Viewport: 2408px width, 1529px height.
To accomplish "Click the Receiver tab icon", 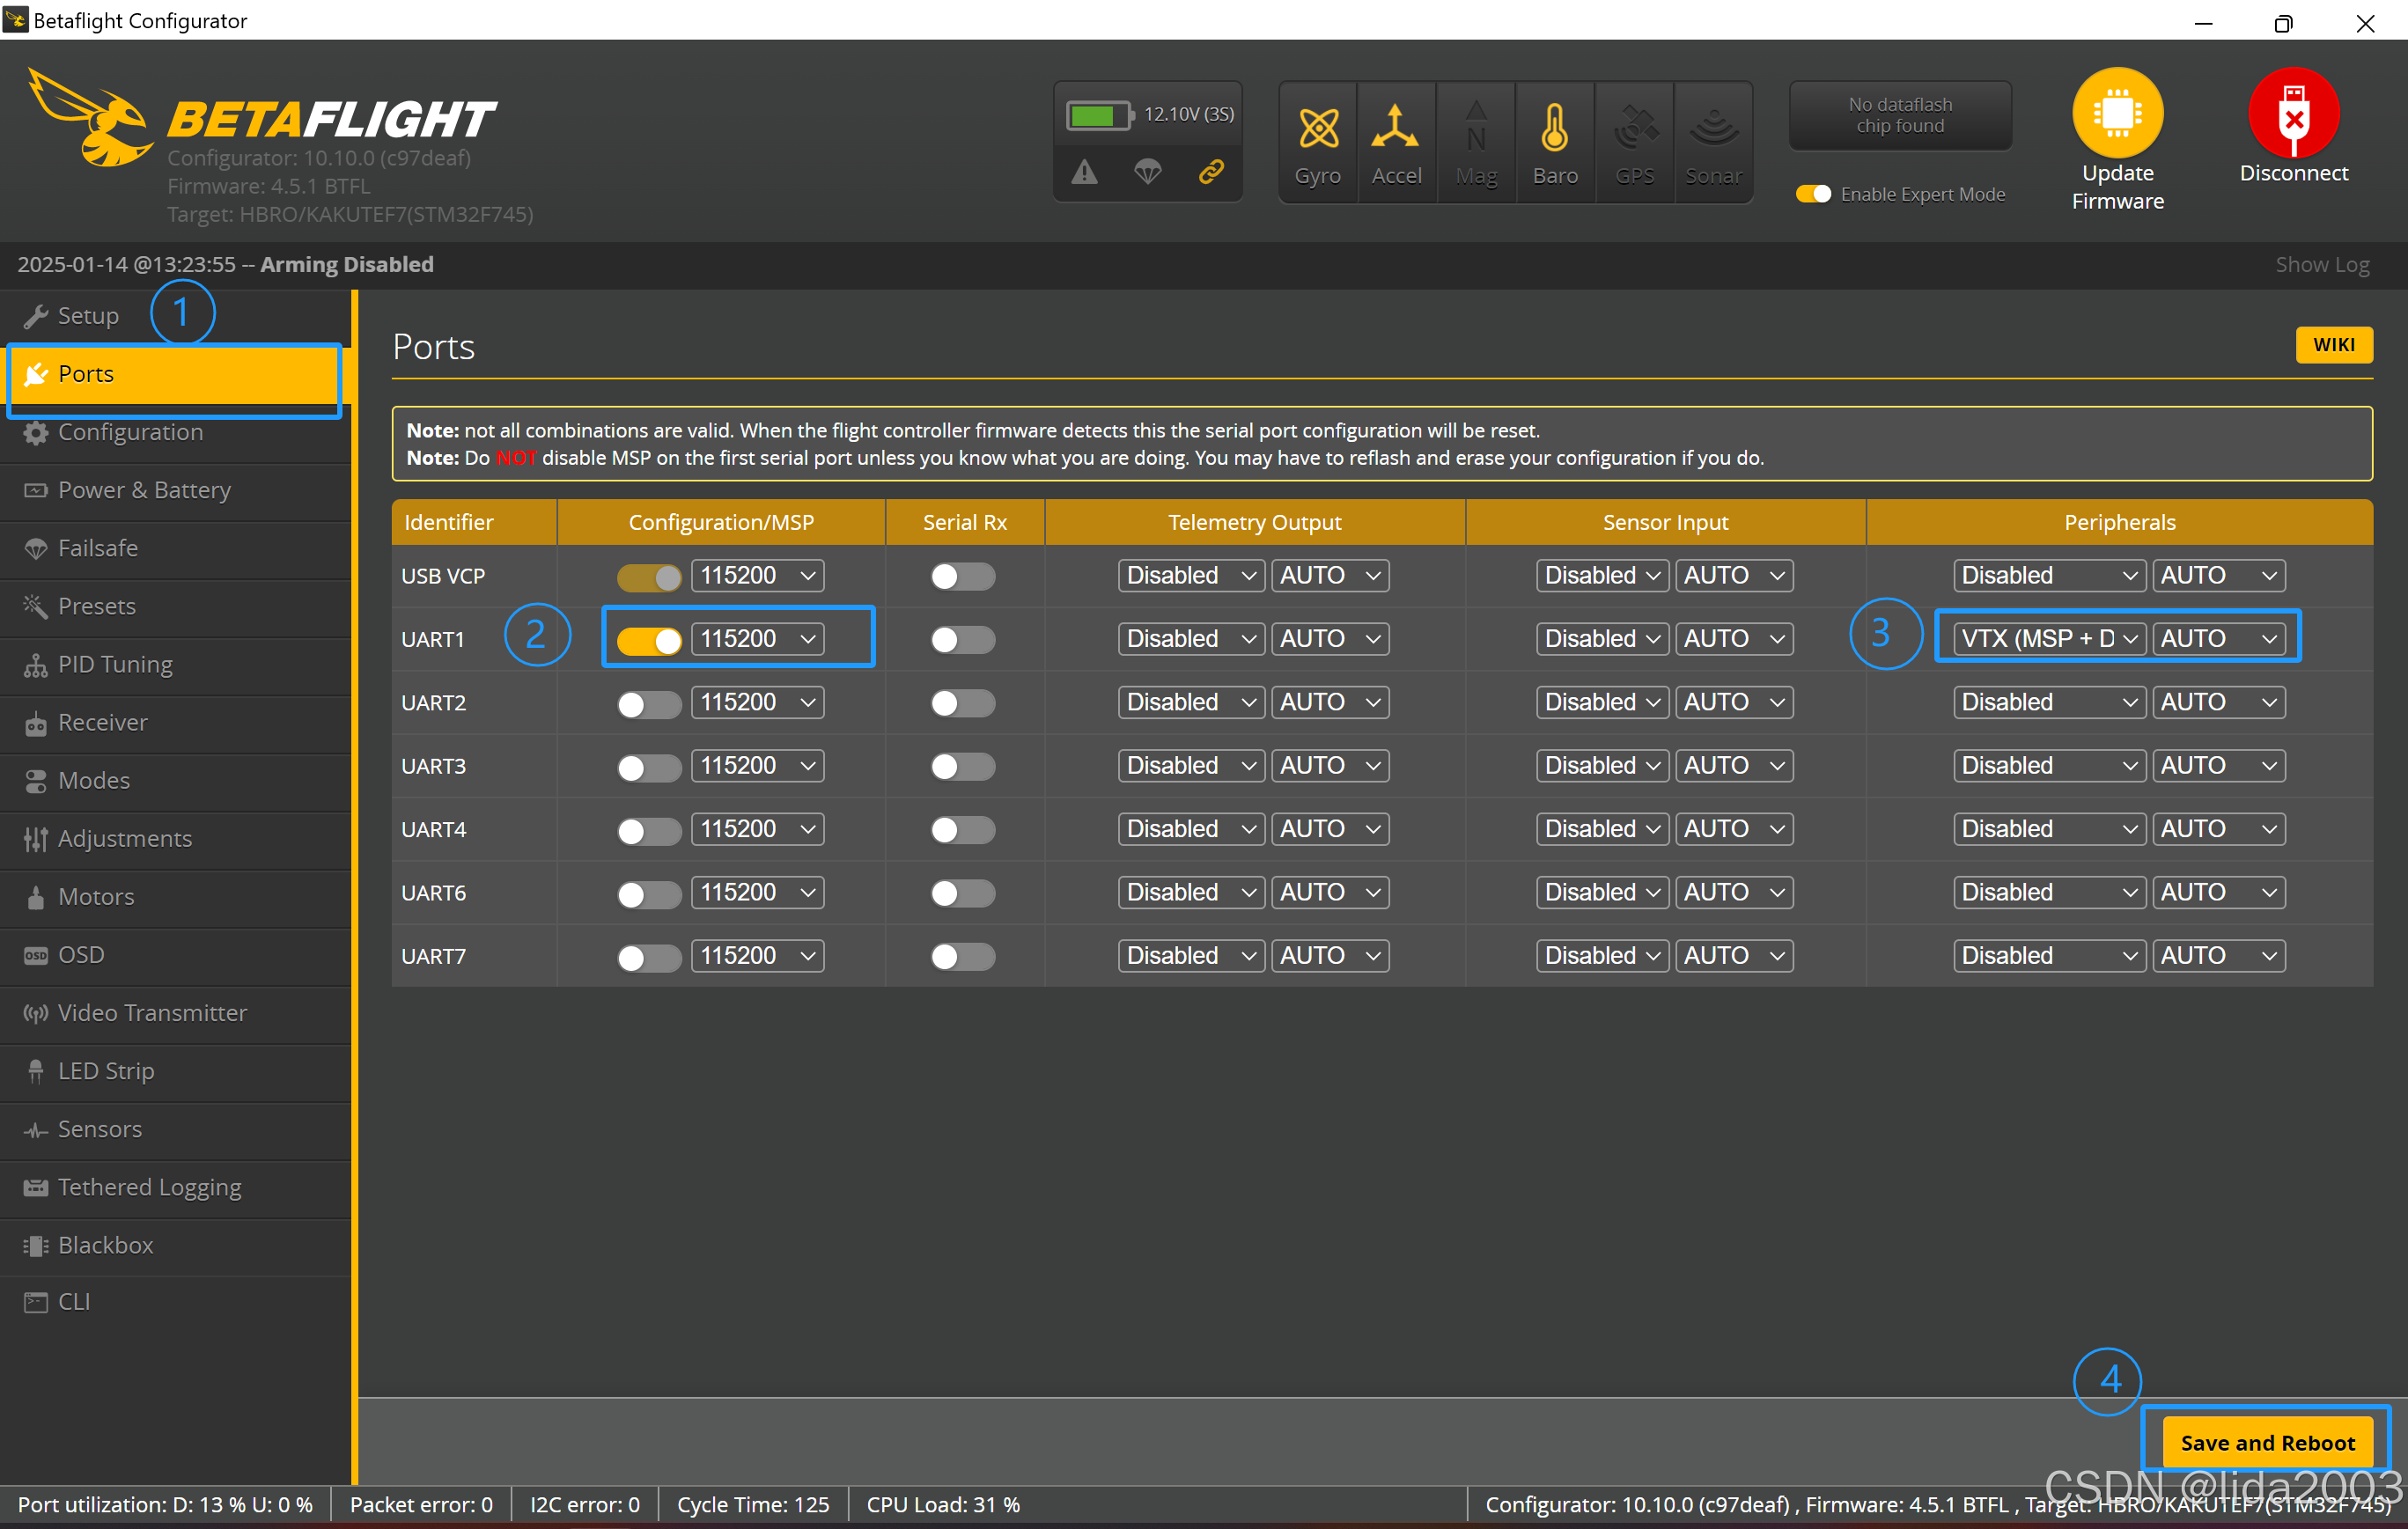I will (x=36, y=724).
